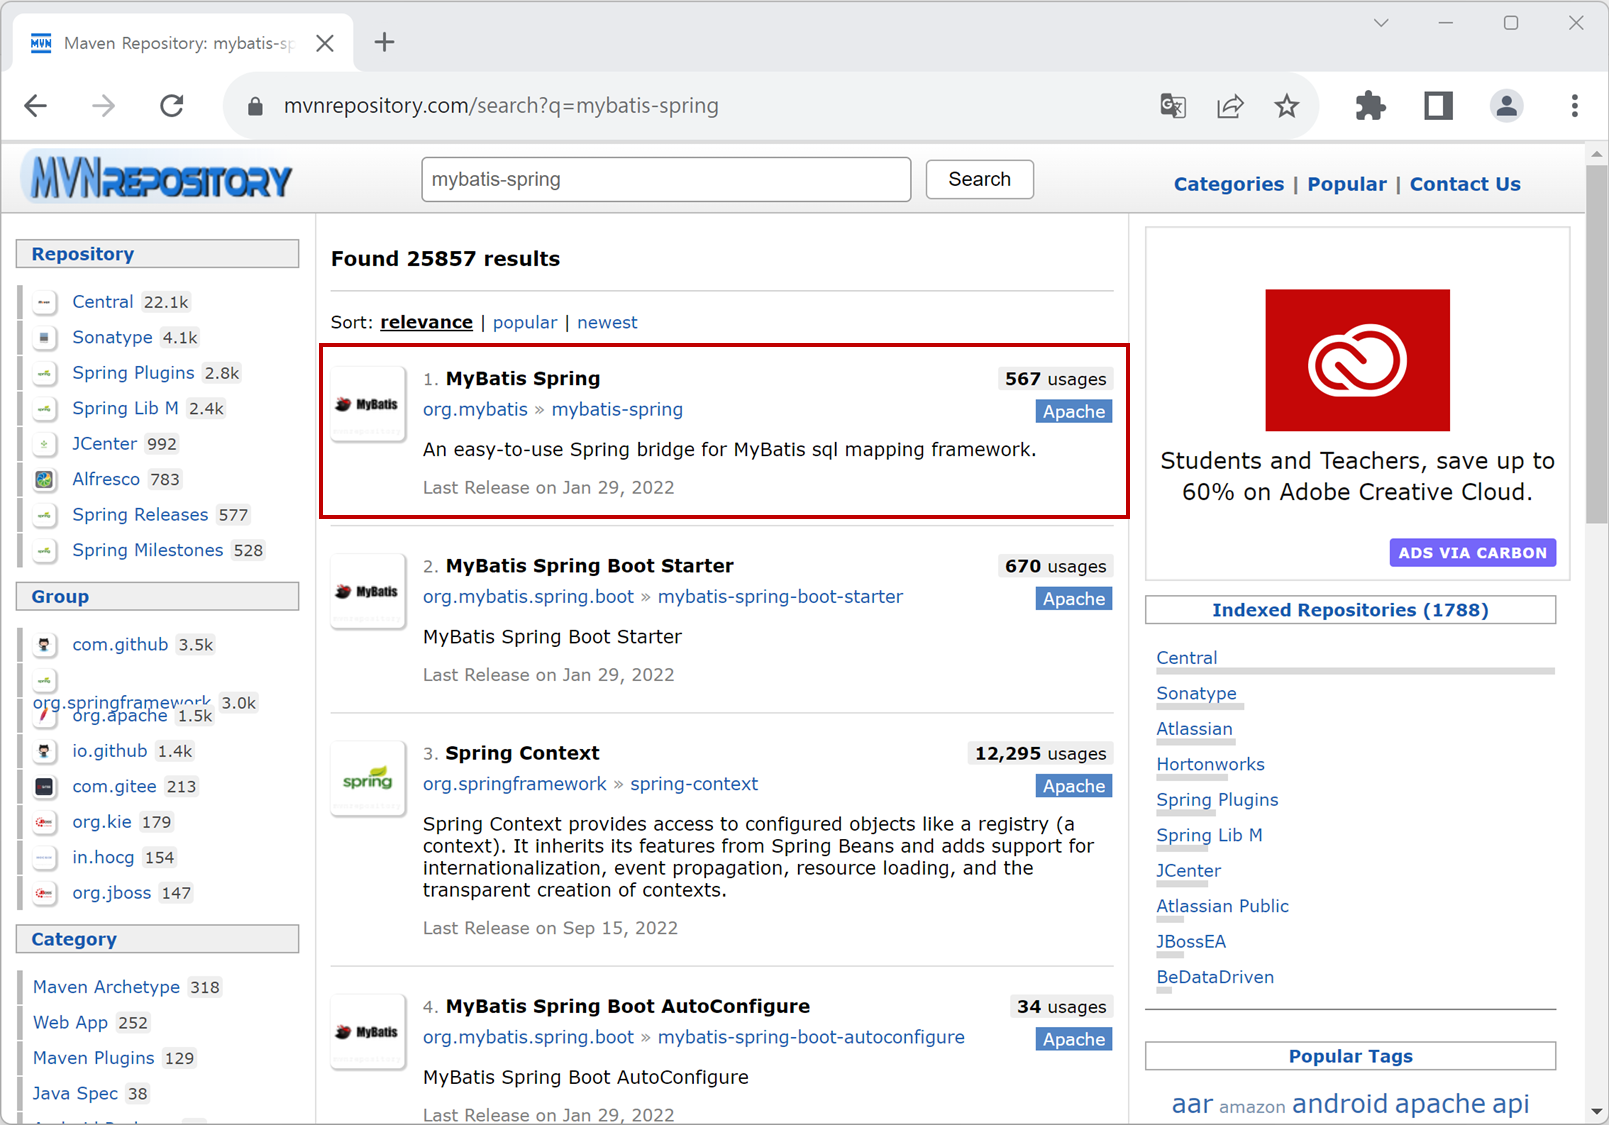The image size is (1609, 1125).
Task: Click the page vertical scrollbar thumb
Action: pyautogui.click(x=1596, y=344)
